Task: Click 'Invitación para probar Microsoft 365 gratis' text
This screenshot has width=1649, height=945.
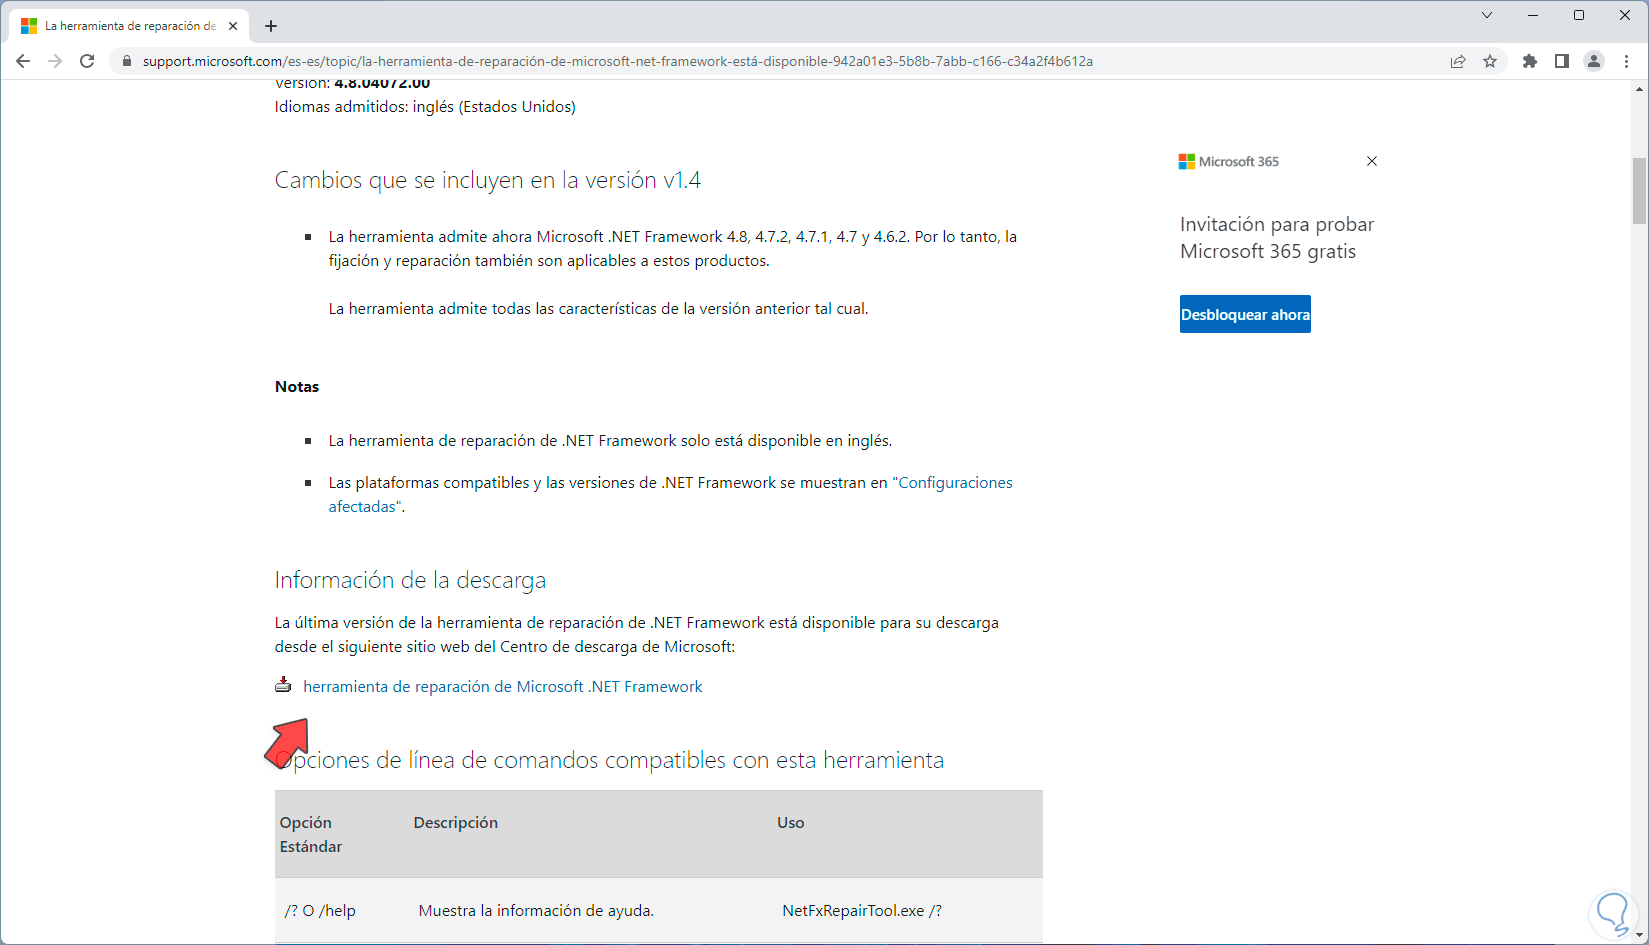Action: coord(1277,238)
